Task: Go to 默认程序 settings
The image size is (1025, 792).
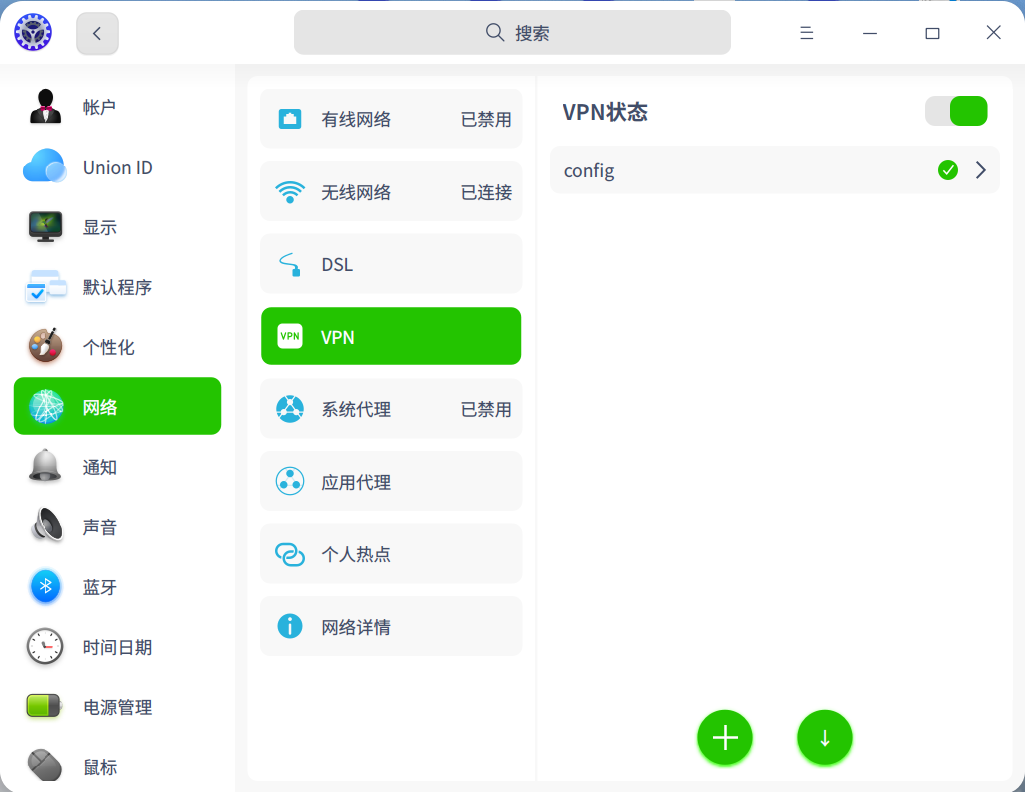Action: pyautogui.click(x=118, y=287)
